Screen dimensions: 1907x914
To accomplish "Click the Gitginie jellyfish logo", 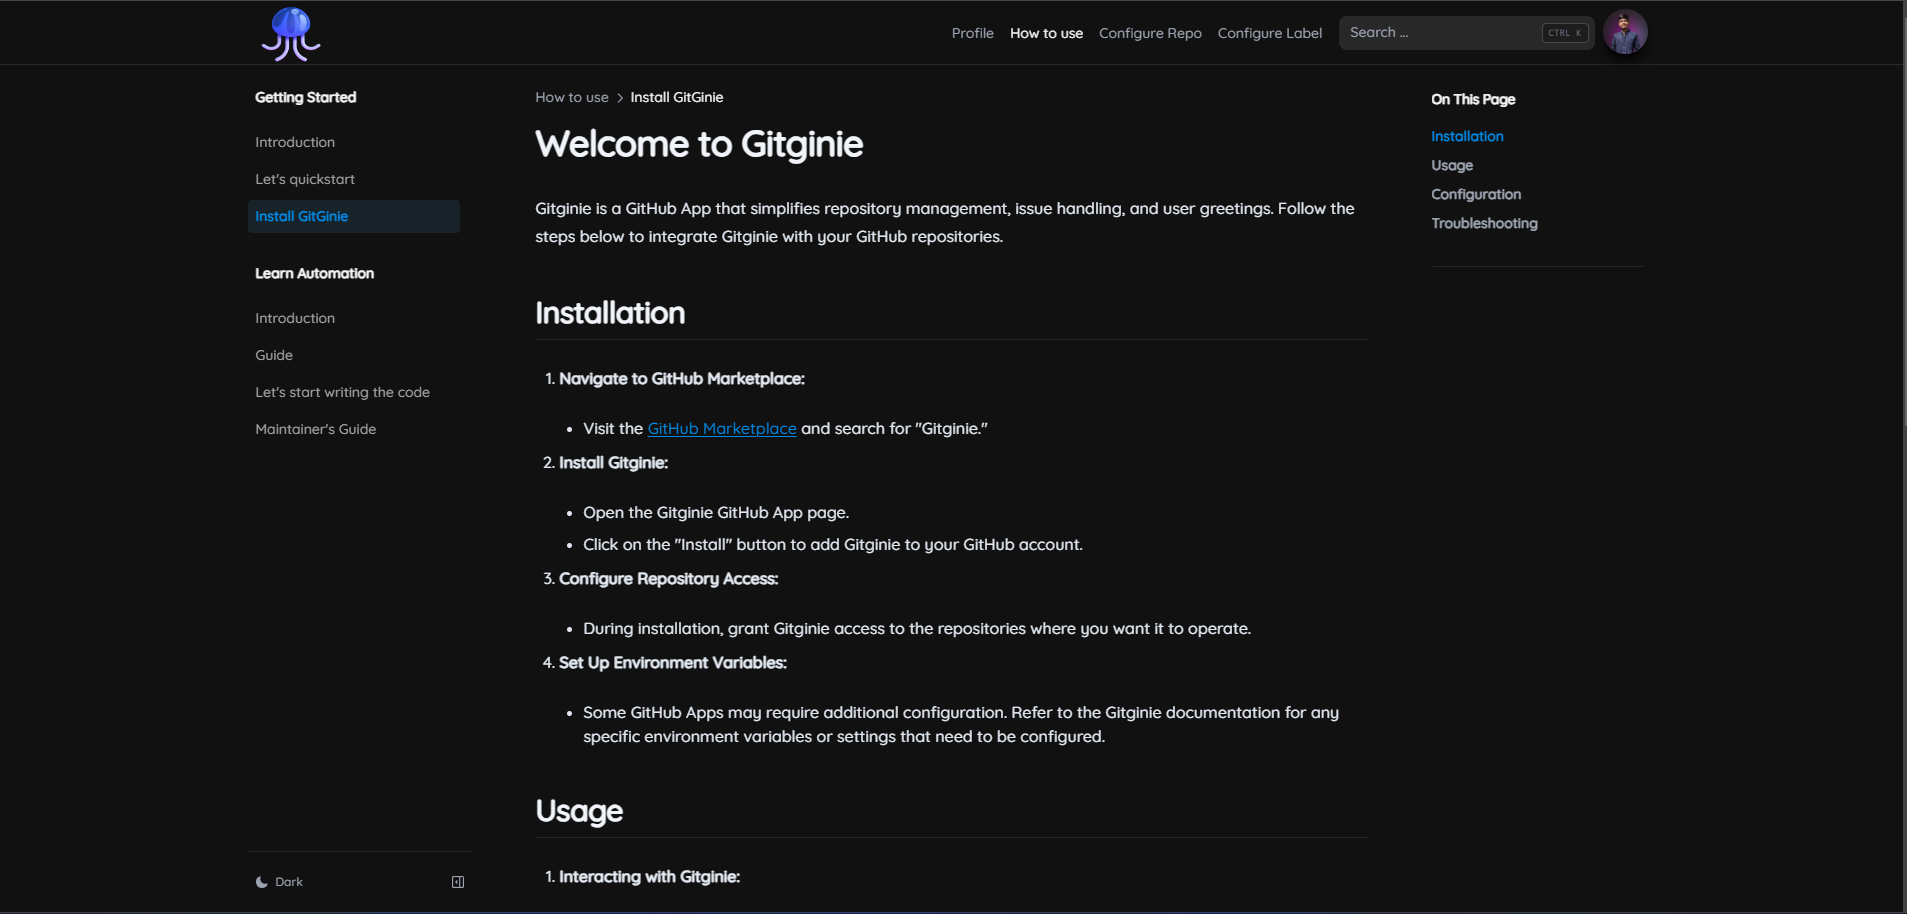I will (291, 33).
